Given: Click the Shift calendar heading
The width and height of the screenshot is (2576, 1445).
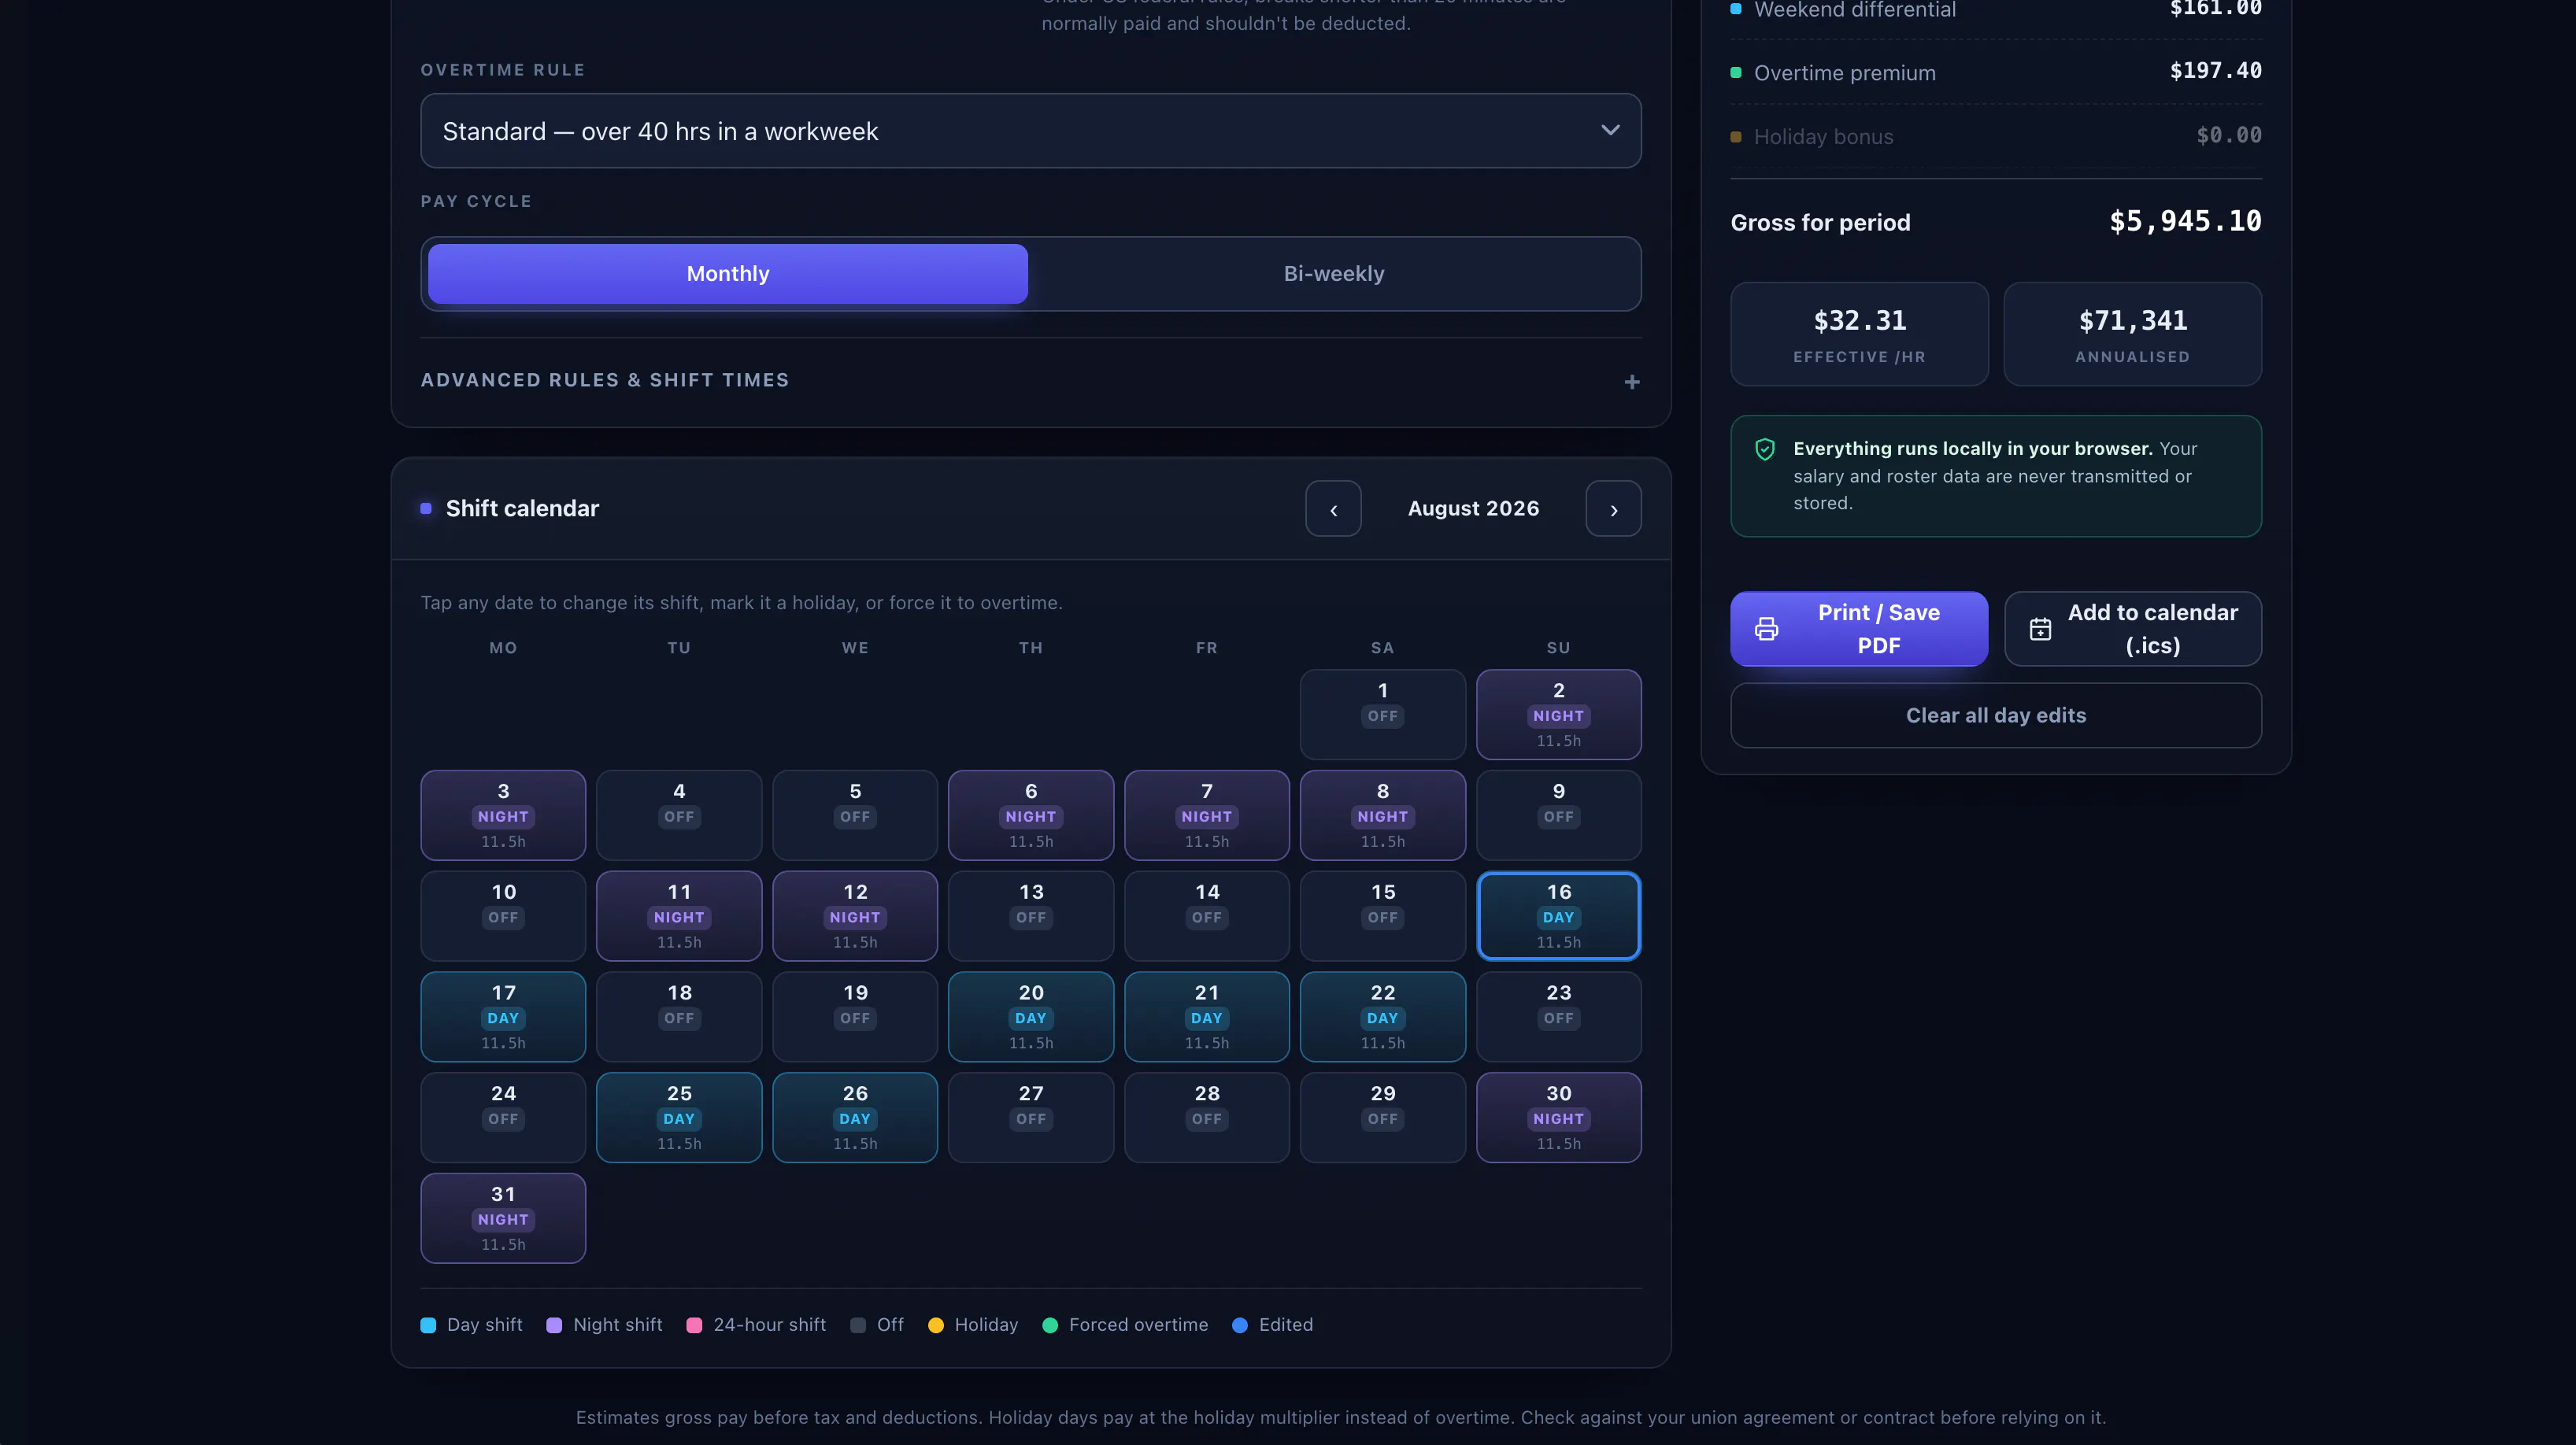Looking at the screenshot, I should click(522, 509).
